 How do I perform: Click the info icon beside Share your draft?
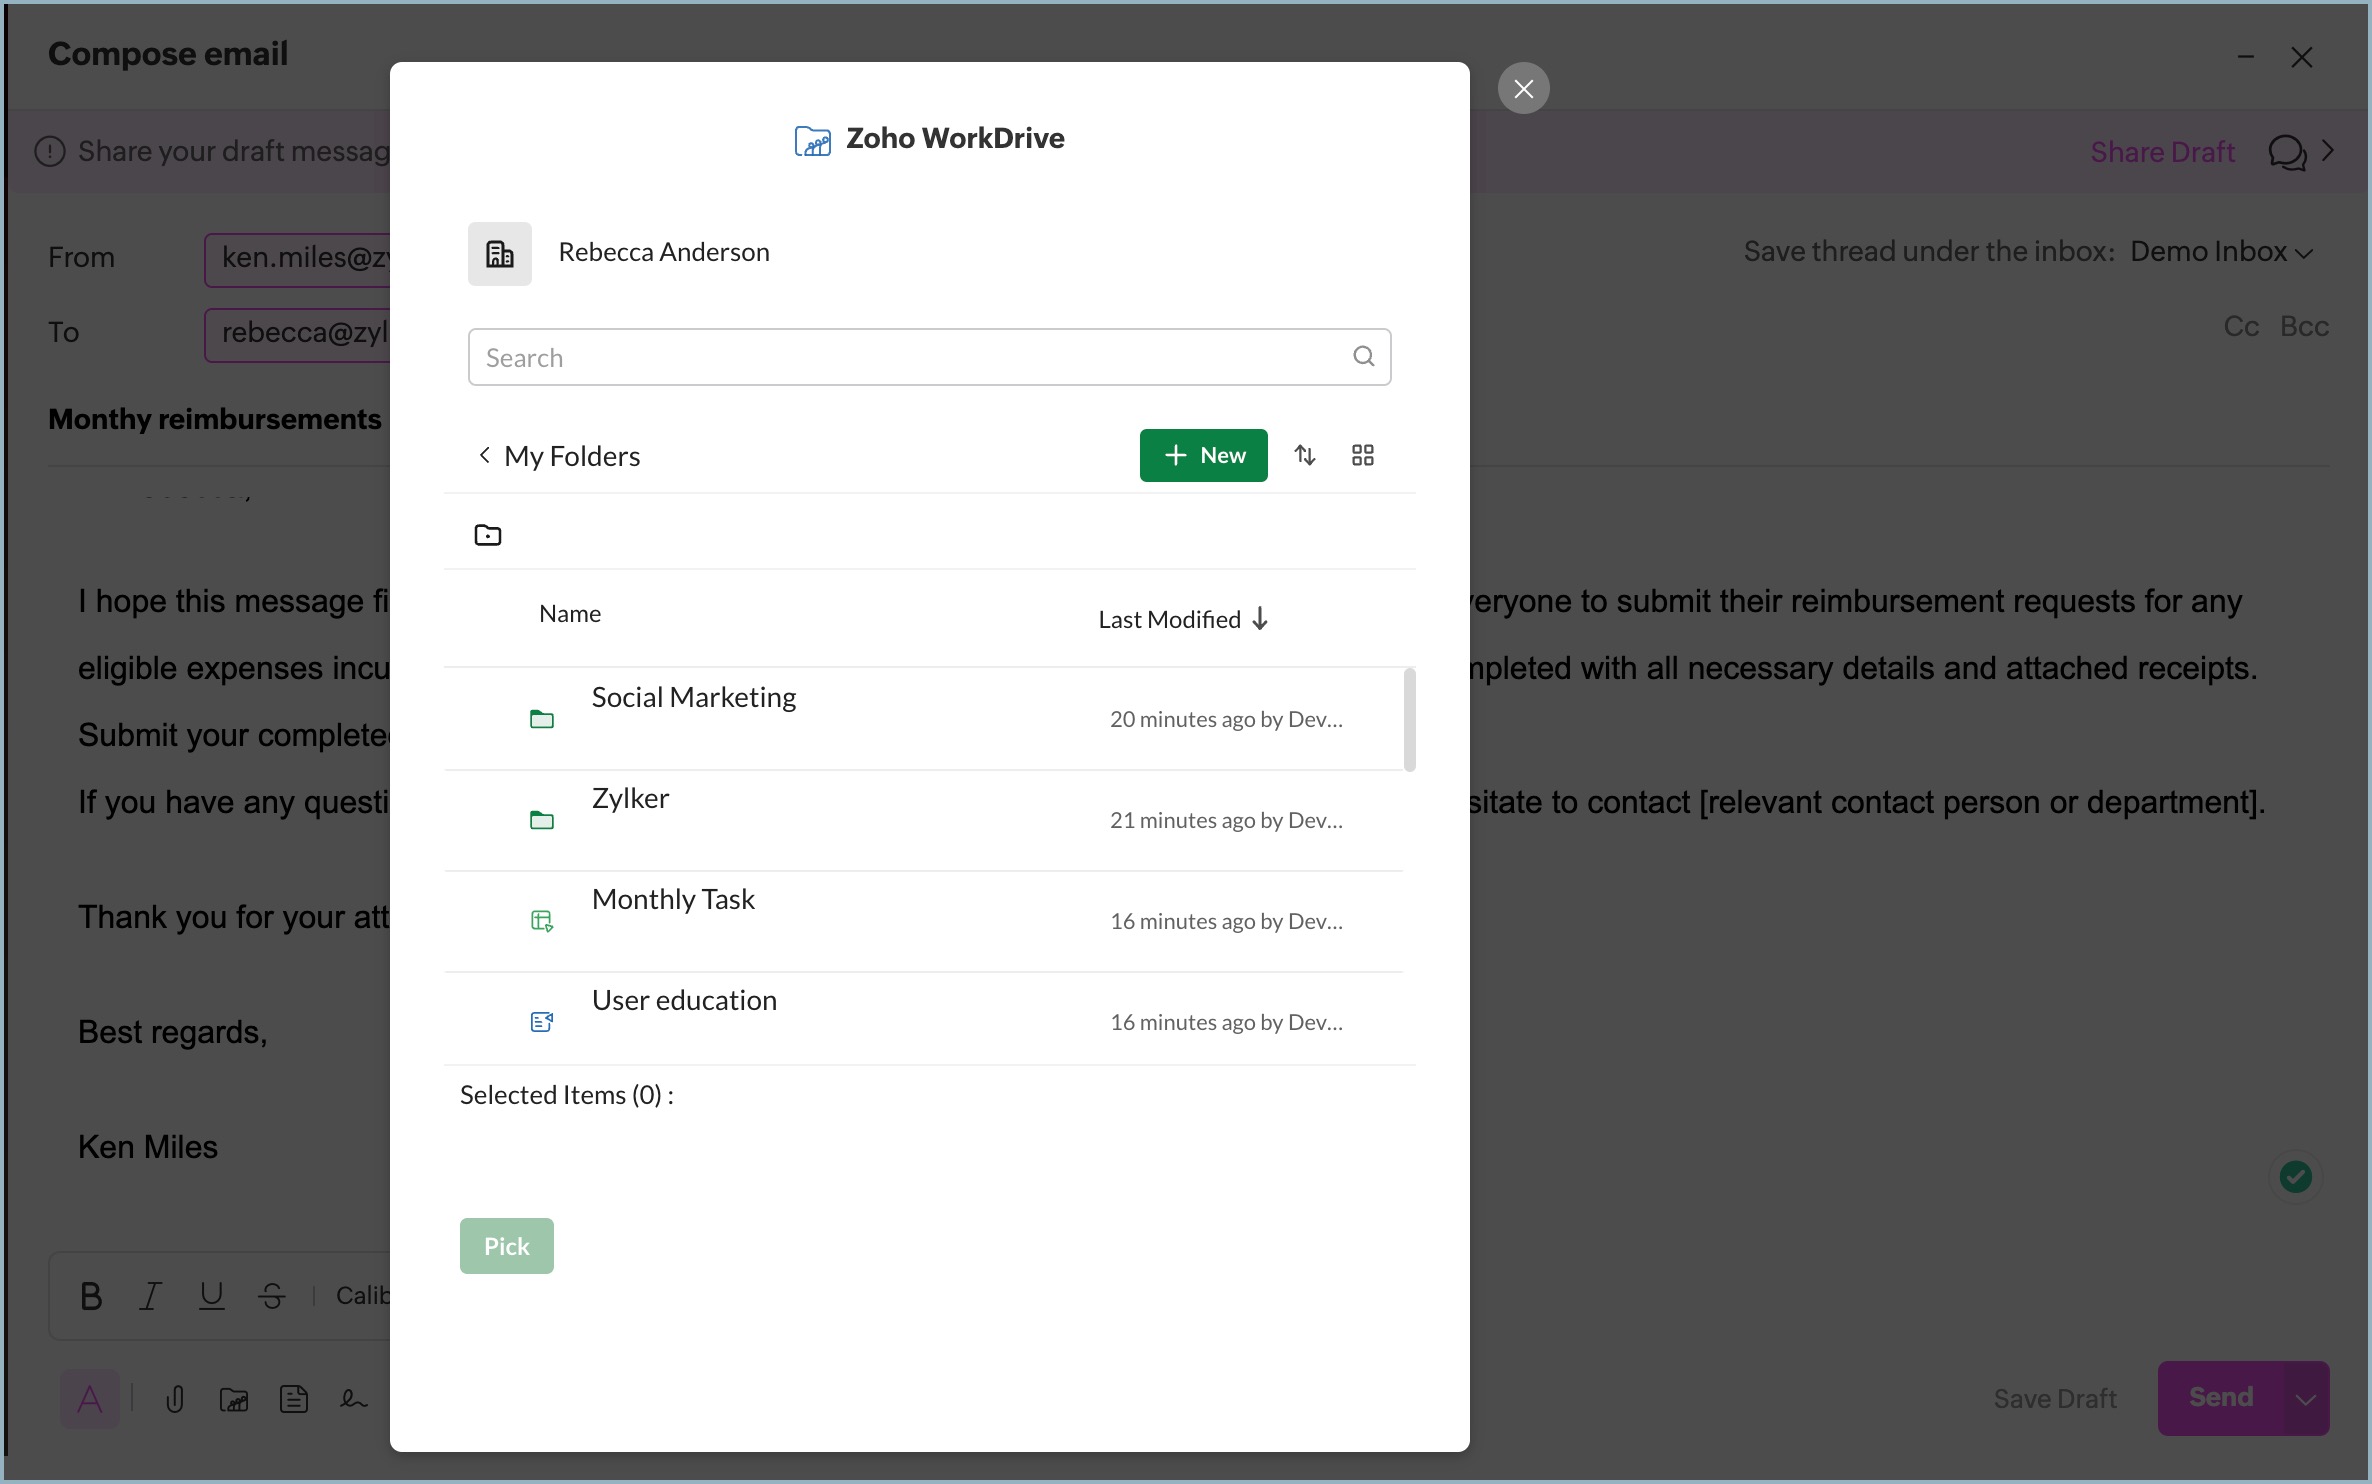pos(50,151)
